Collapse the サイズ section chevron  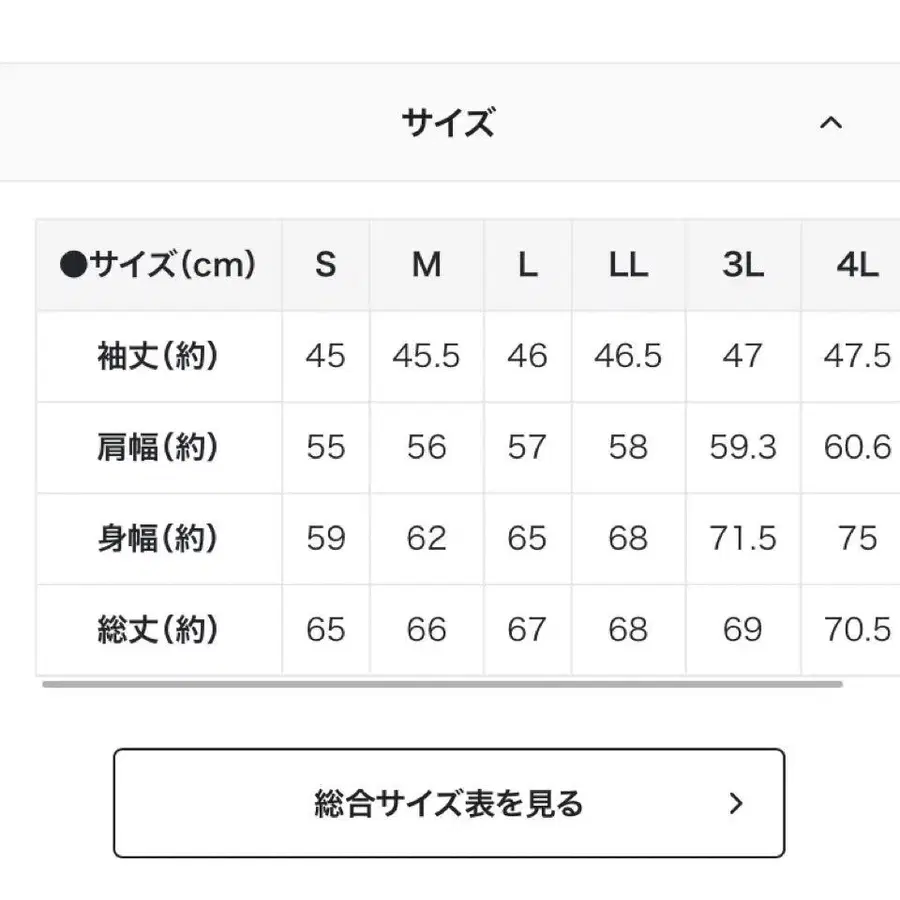(830, 123)
